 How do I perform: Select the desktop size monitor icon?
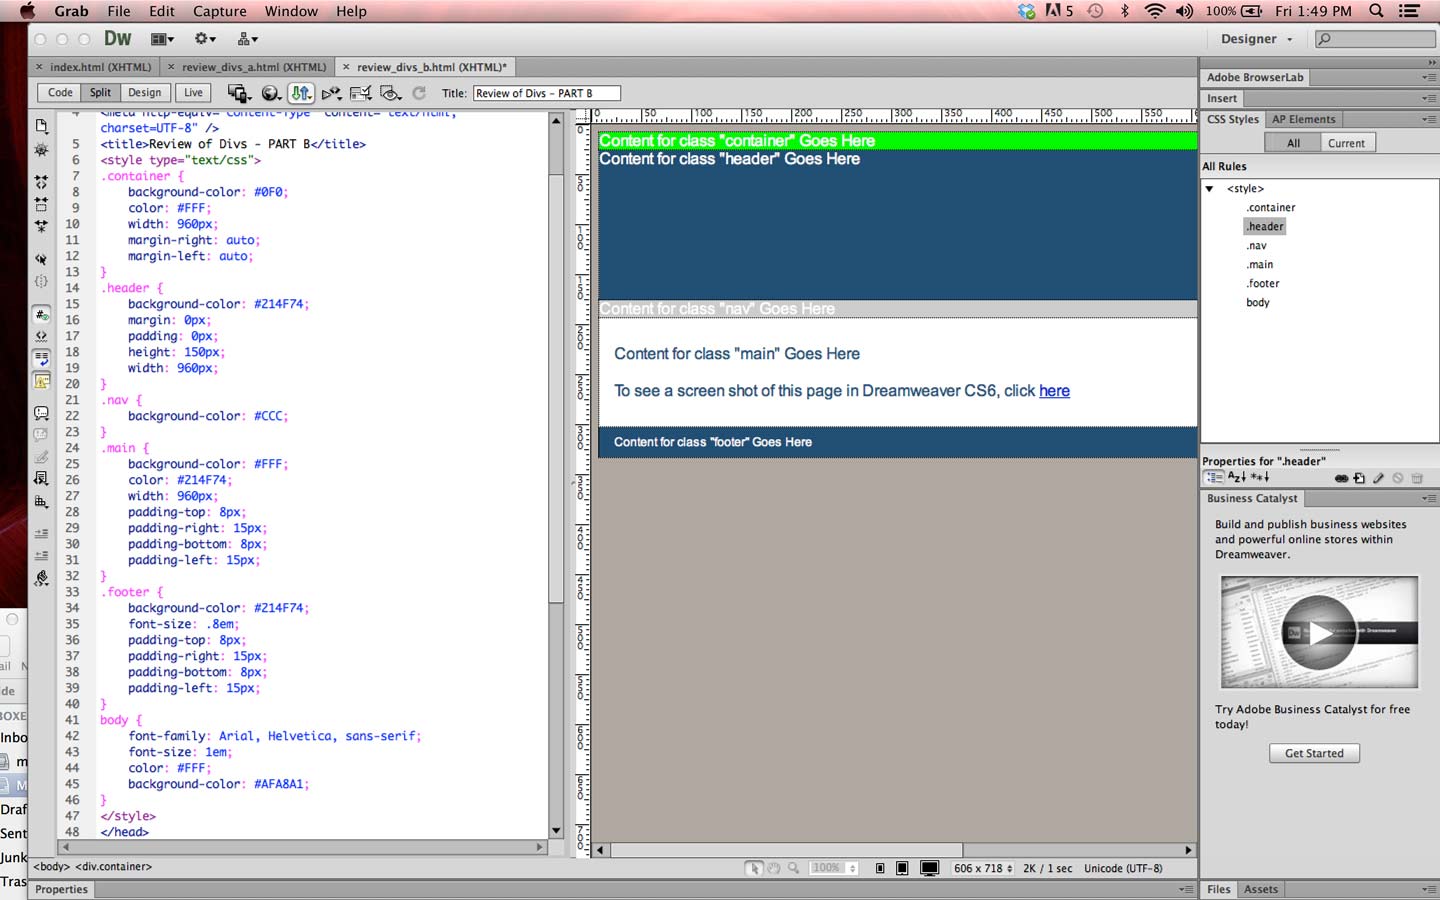(x=929, y=868)
